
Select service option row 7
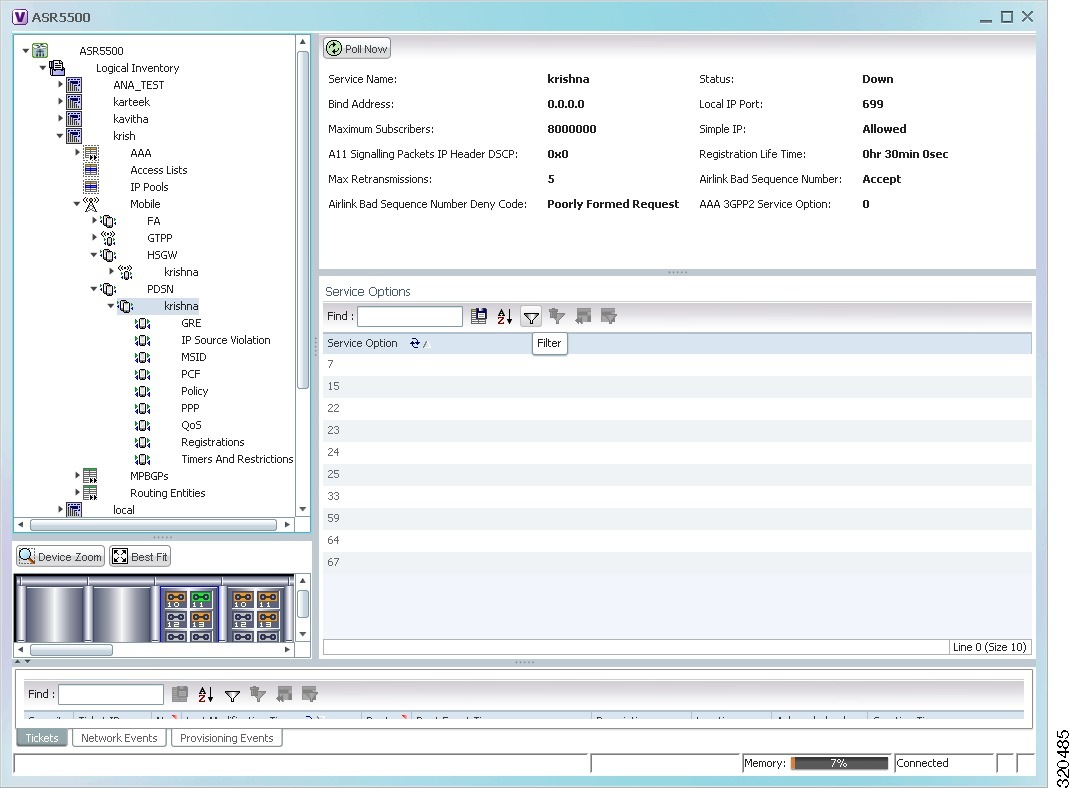[677, 364]
